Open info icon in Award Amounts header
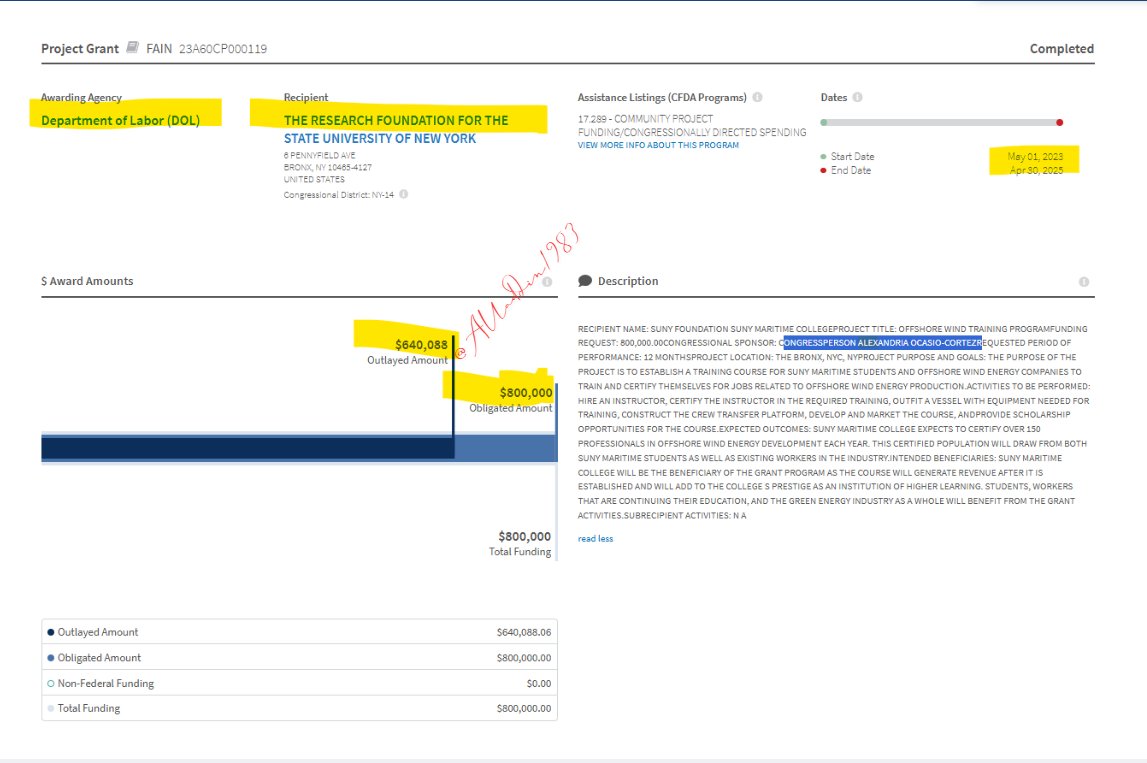Screen dimensions: 1147x763 pyautogui.click(x=547, y=282)
